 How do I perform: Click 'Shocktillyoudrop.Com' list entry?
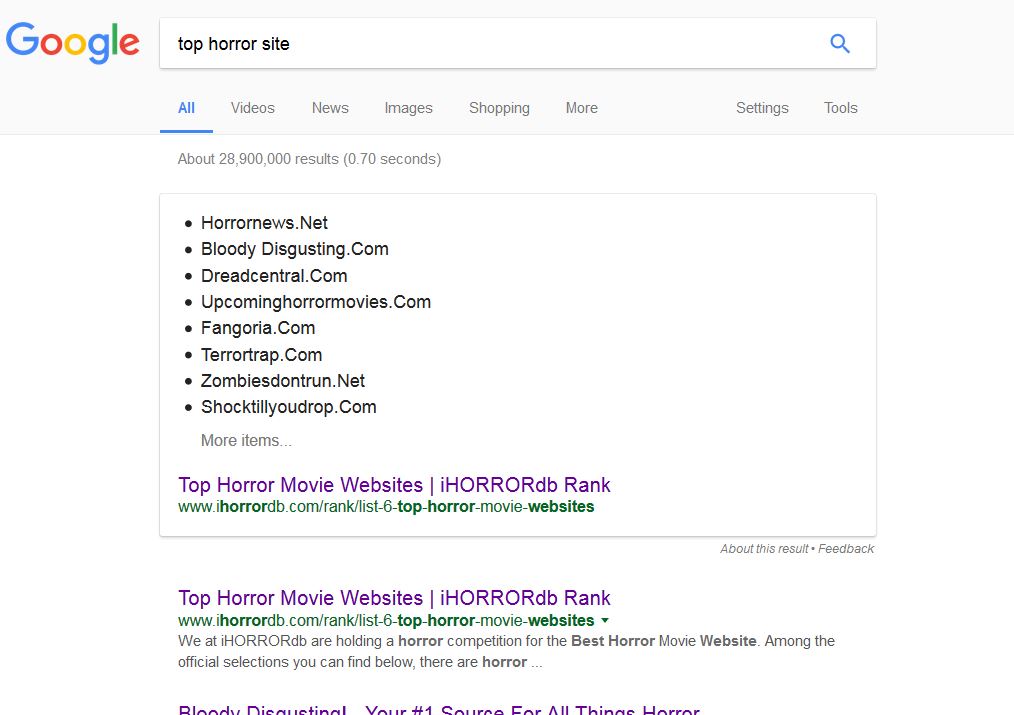click(288, 407)
